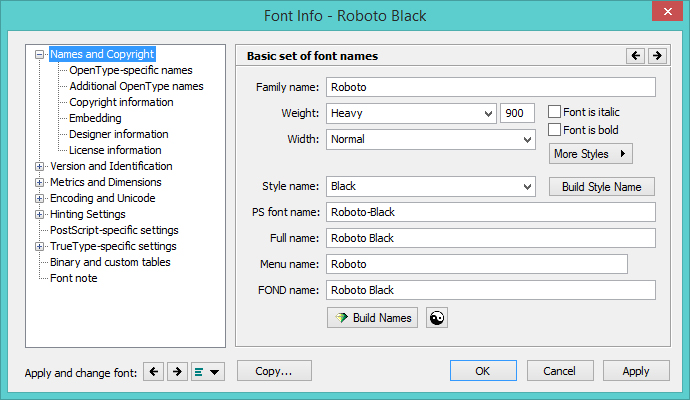Open Binary and custom tables page

[110, 262]
